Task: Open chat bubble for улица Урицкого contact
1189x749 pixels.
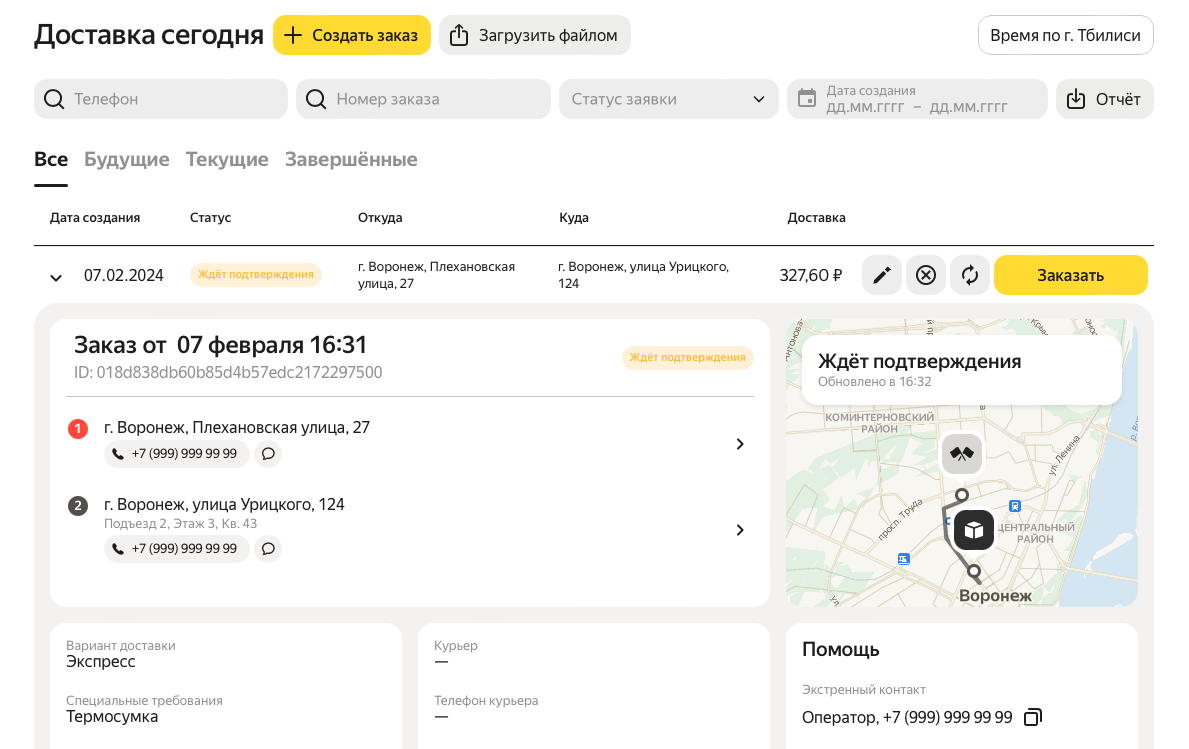Action: 268,549
